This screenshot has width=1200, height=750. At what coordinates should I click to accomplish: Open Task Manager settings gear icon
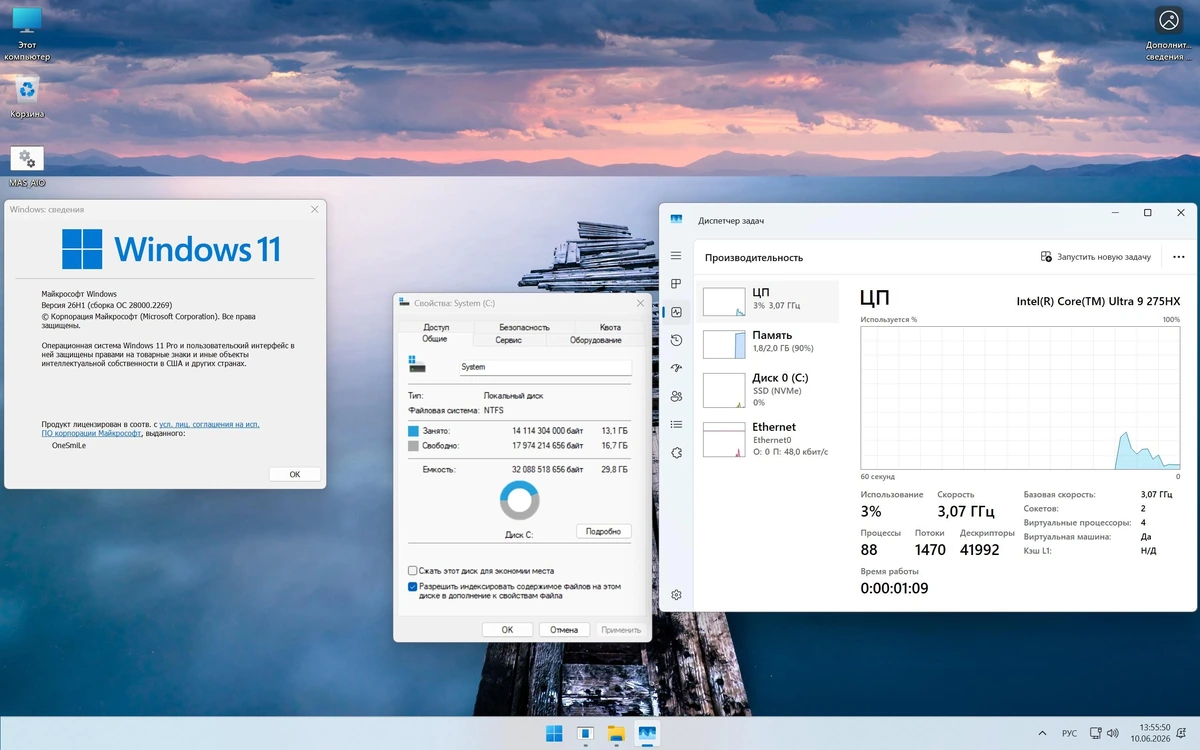point(676,594)
